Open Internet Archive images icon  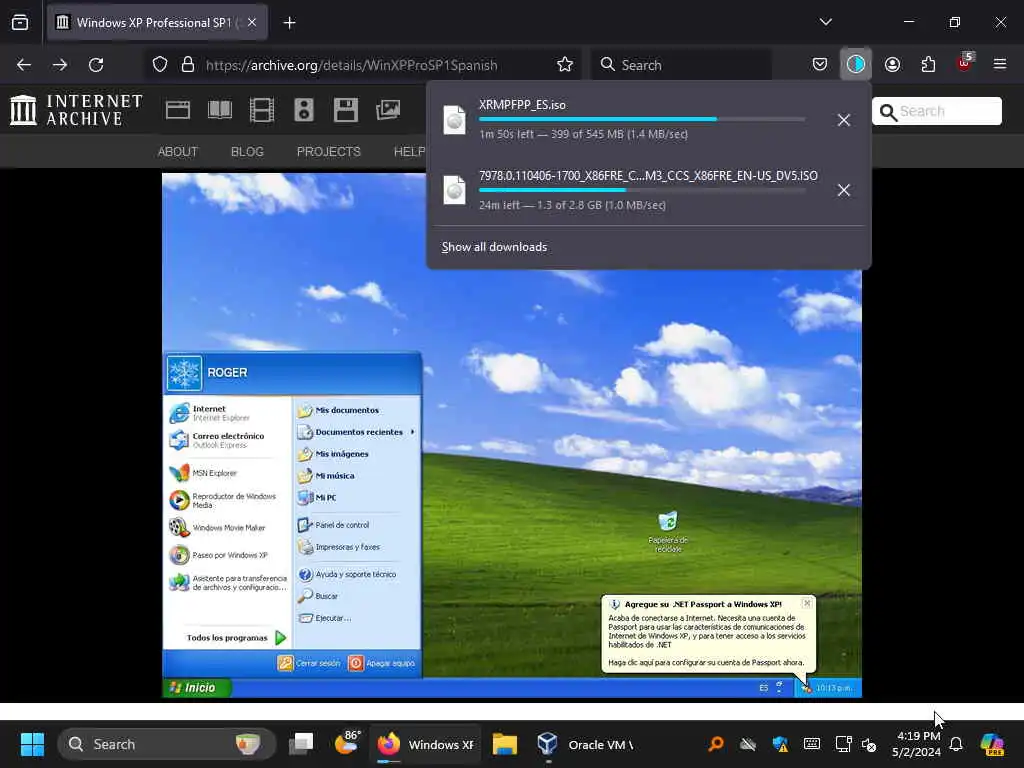[388, 110]
